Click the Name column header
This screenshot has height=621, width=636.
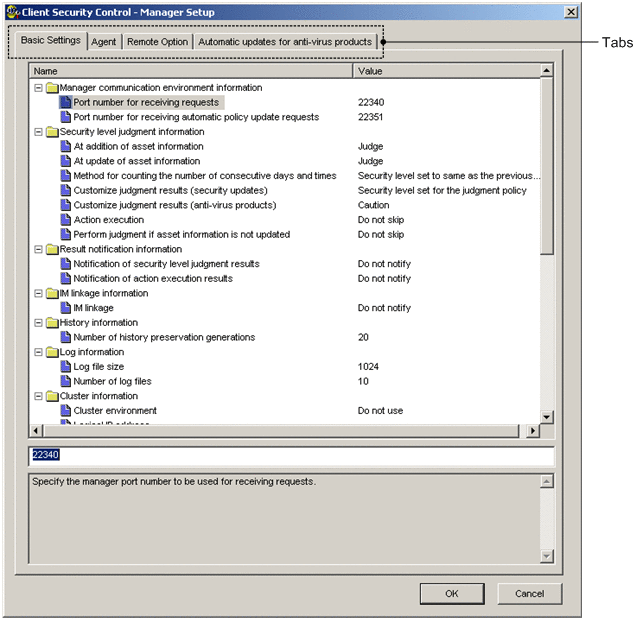coord(191,71)
